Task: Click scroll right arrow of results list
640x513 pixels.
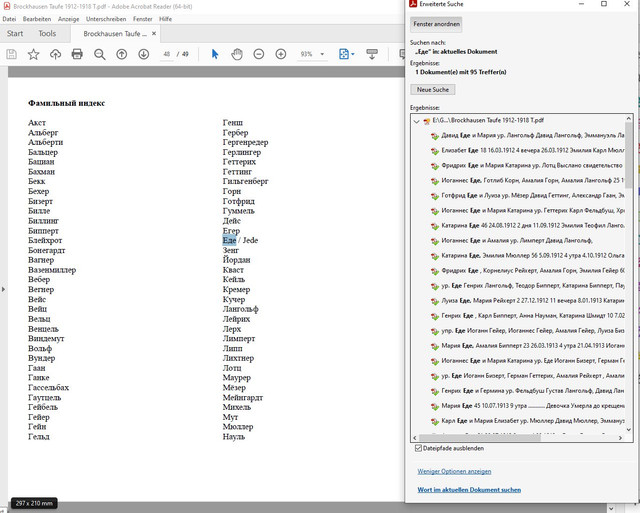Action: [x=620, y=437]
